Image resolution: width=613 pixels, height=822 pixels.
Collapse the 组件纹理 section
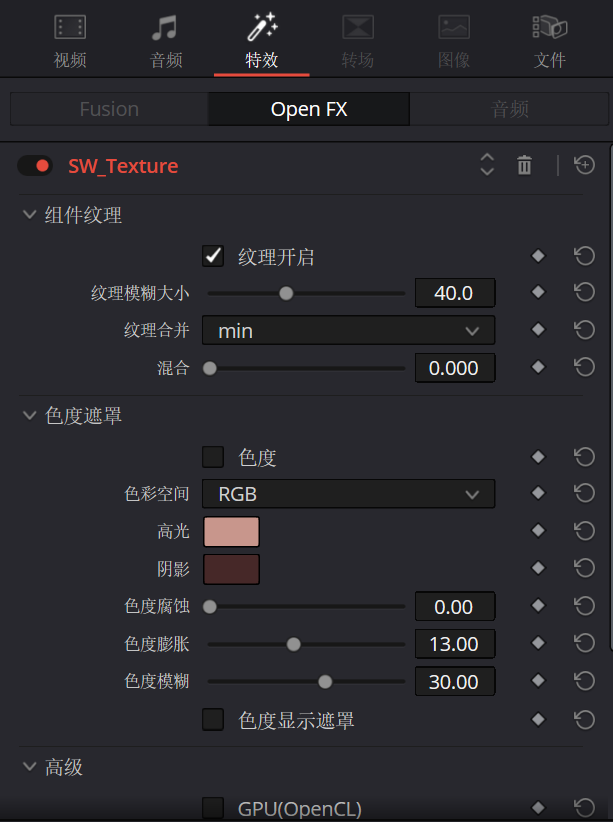(x=28, y=215)
